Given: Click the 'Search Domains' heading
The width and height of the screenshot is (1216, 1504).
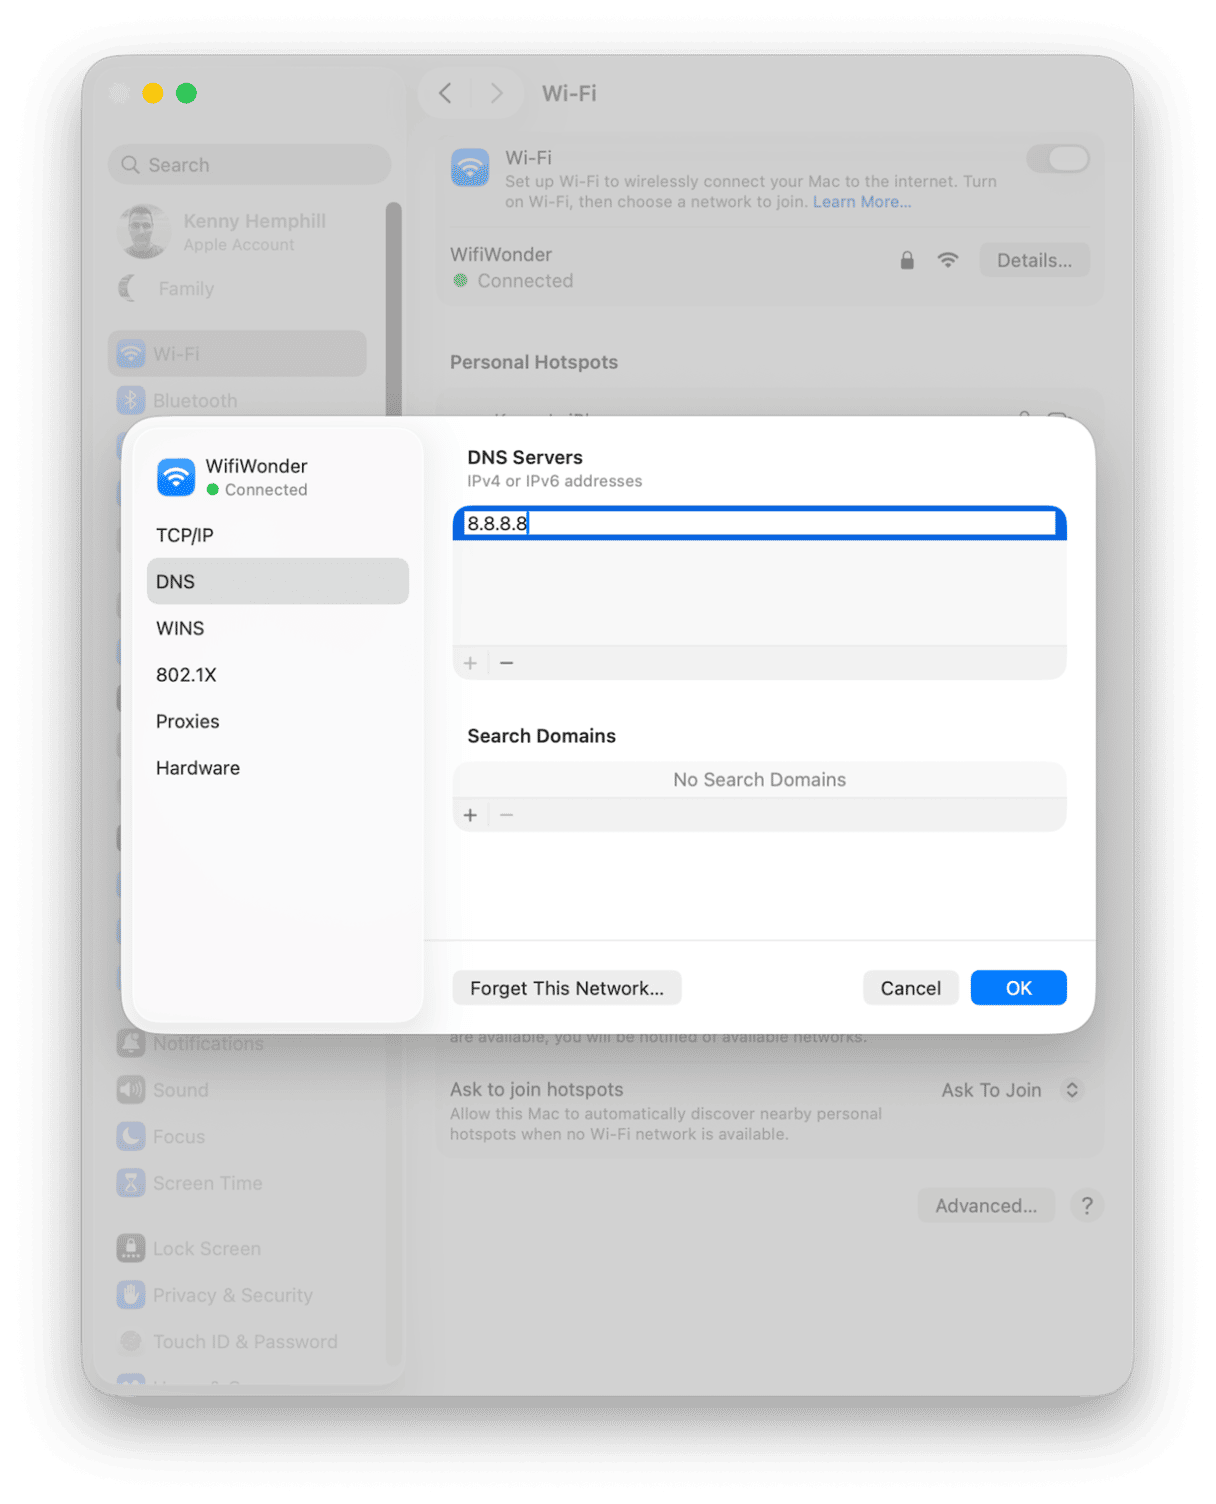Looking at the screenshot, I should 541,736.
